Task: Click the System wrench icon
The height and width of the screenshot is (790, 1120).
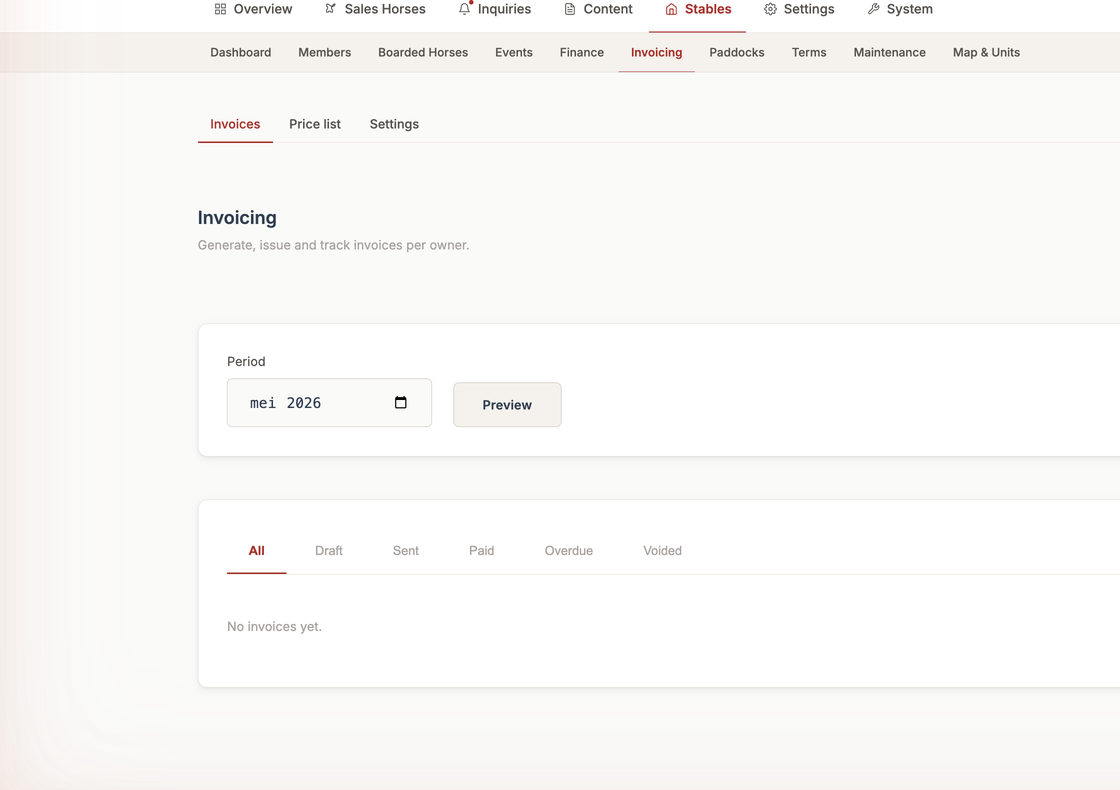Action: pos(874,9)
